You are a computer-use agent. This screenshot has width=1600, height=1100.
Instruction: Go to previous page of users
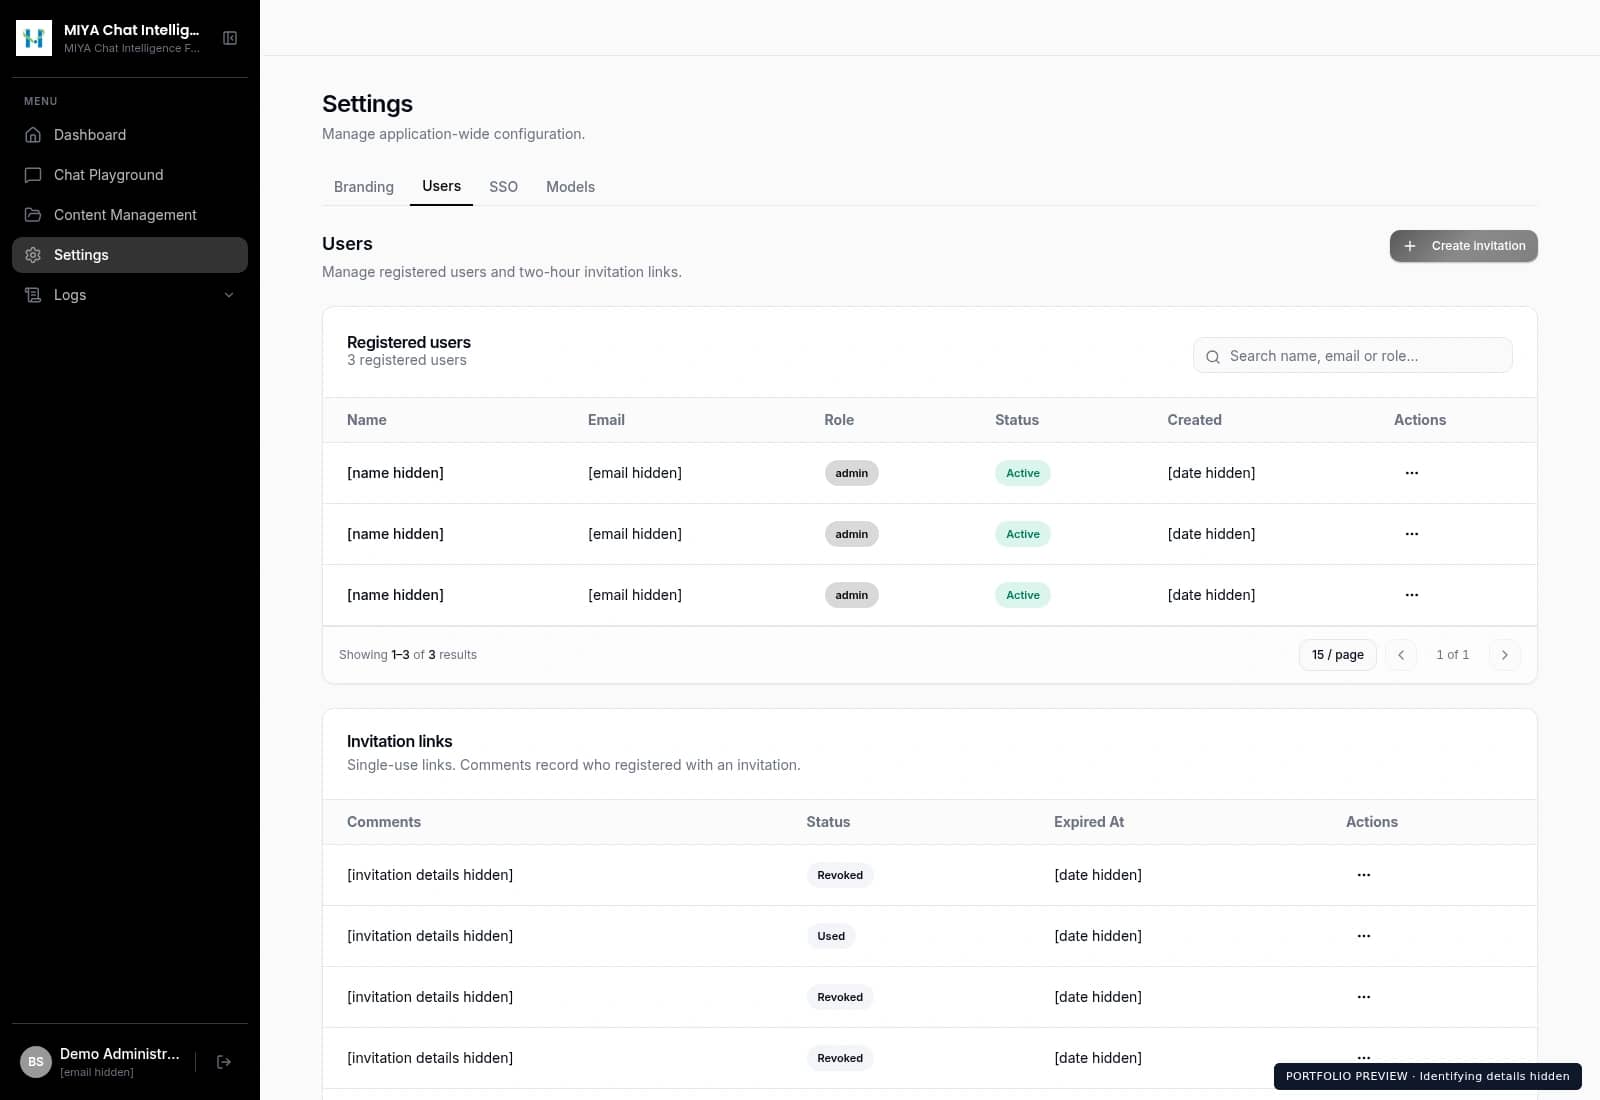[1401, 655]
